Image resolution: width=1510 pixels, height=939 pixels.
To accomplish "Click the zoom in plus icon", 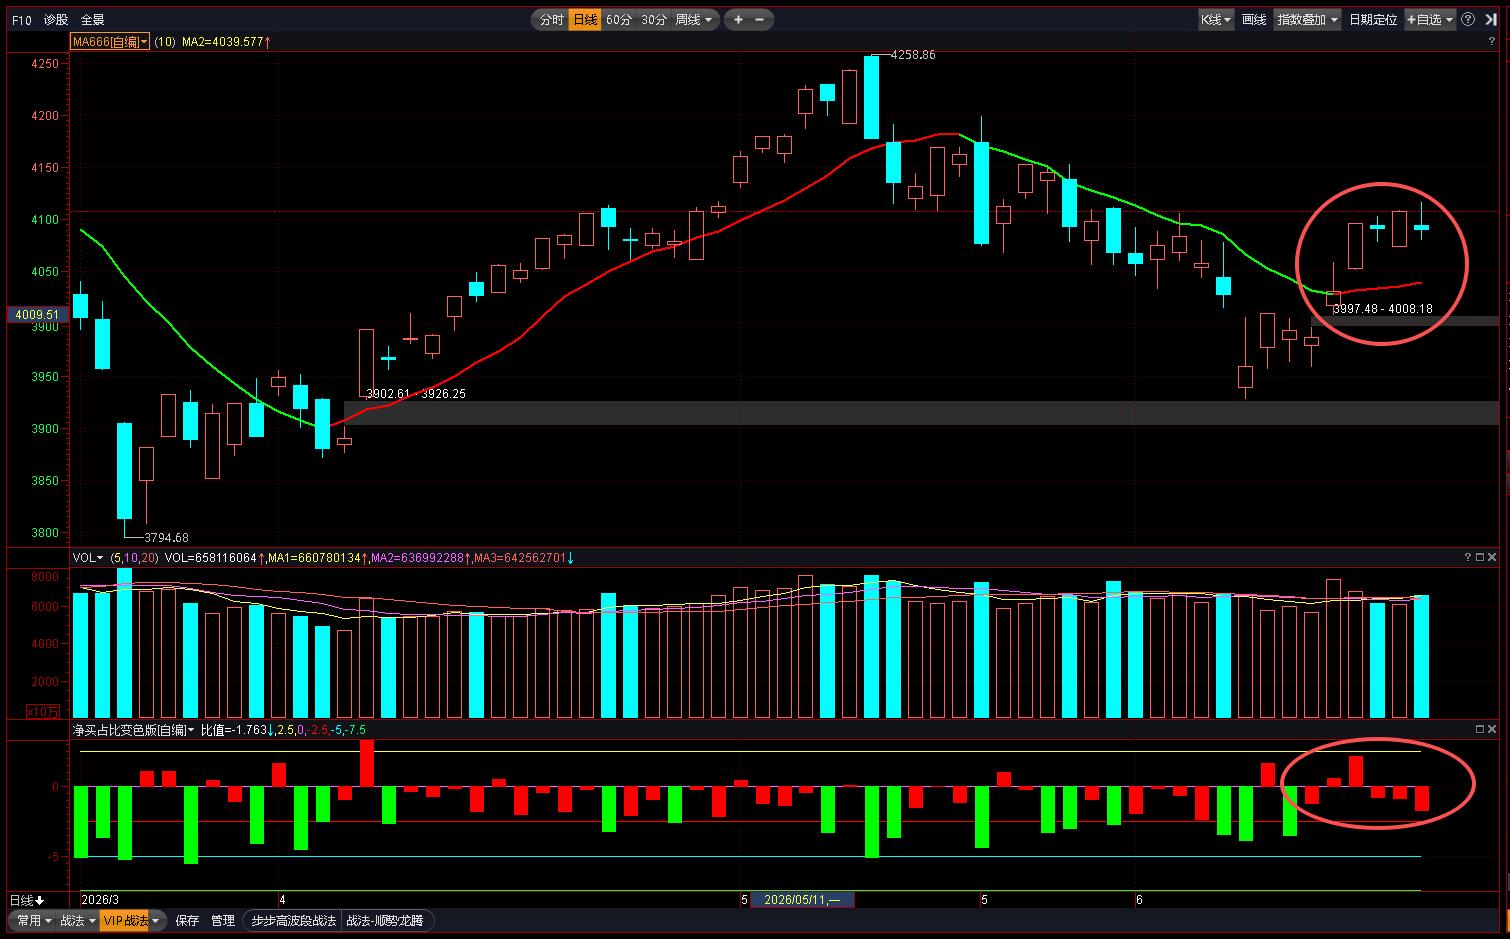I will (x=738, y=19).
